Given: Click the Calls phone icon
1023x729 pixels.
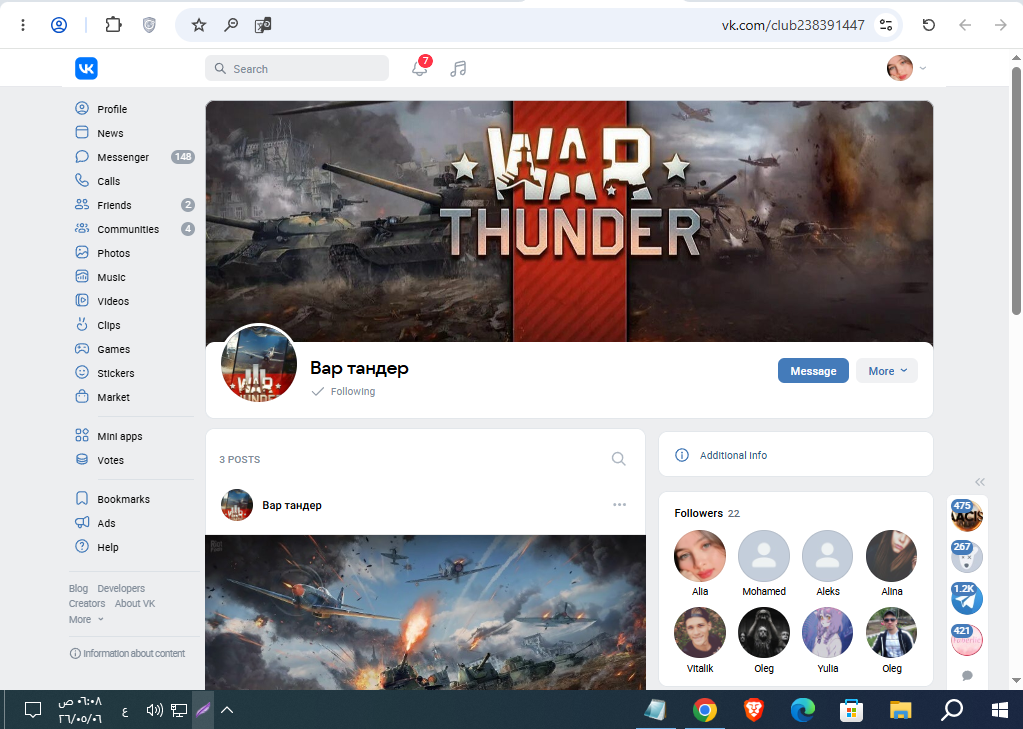Looking at the screenshot, I should (82, 180).
